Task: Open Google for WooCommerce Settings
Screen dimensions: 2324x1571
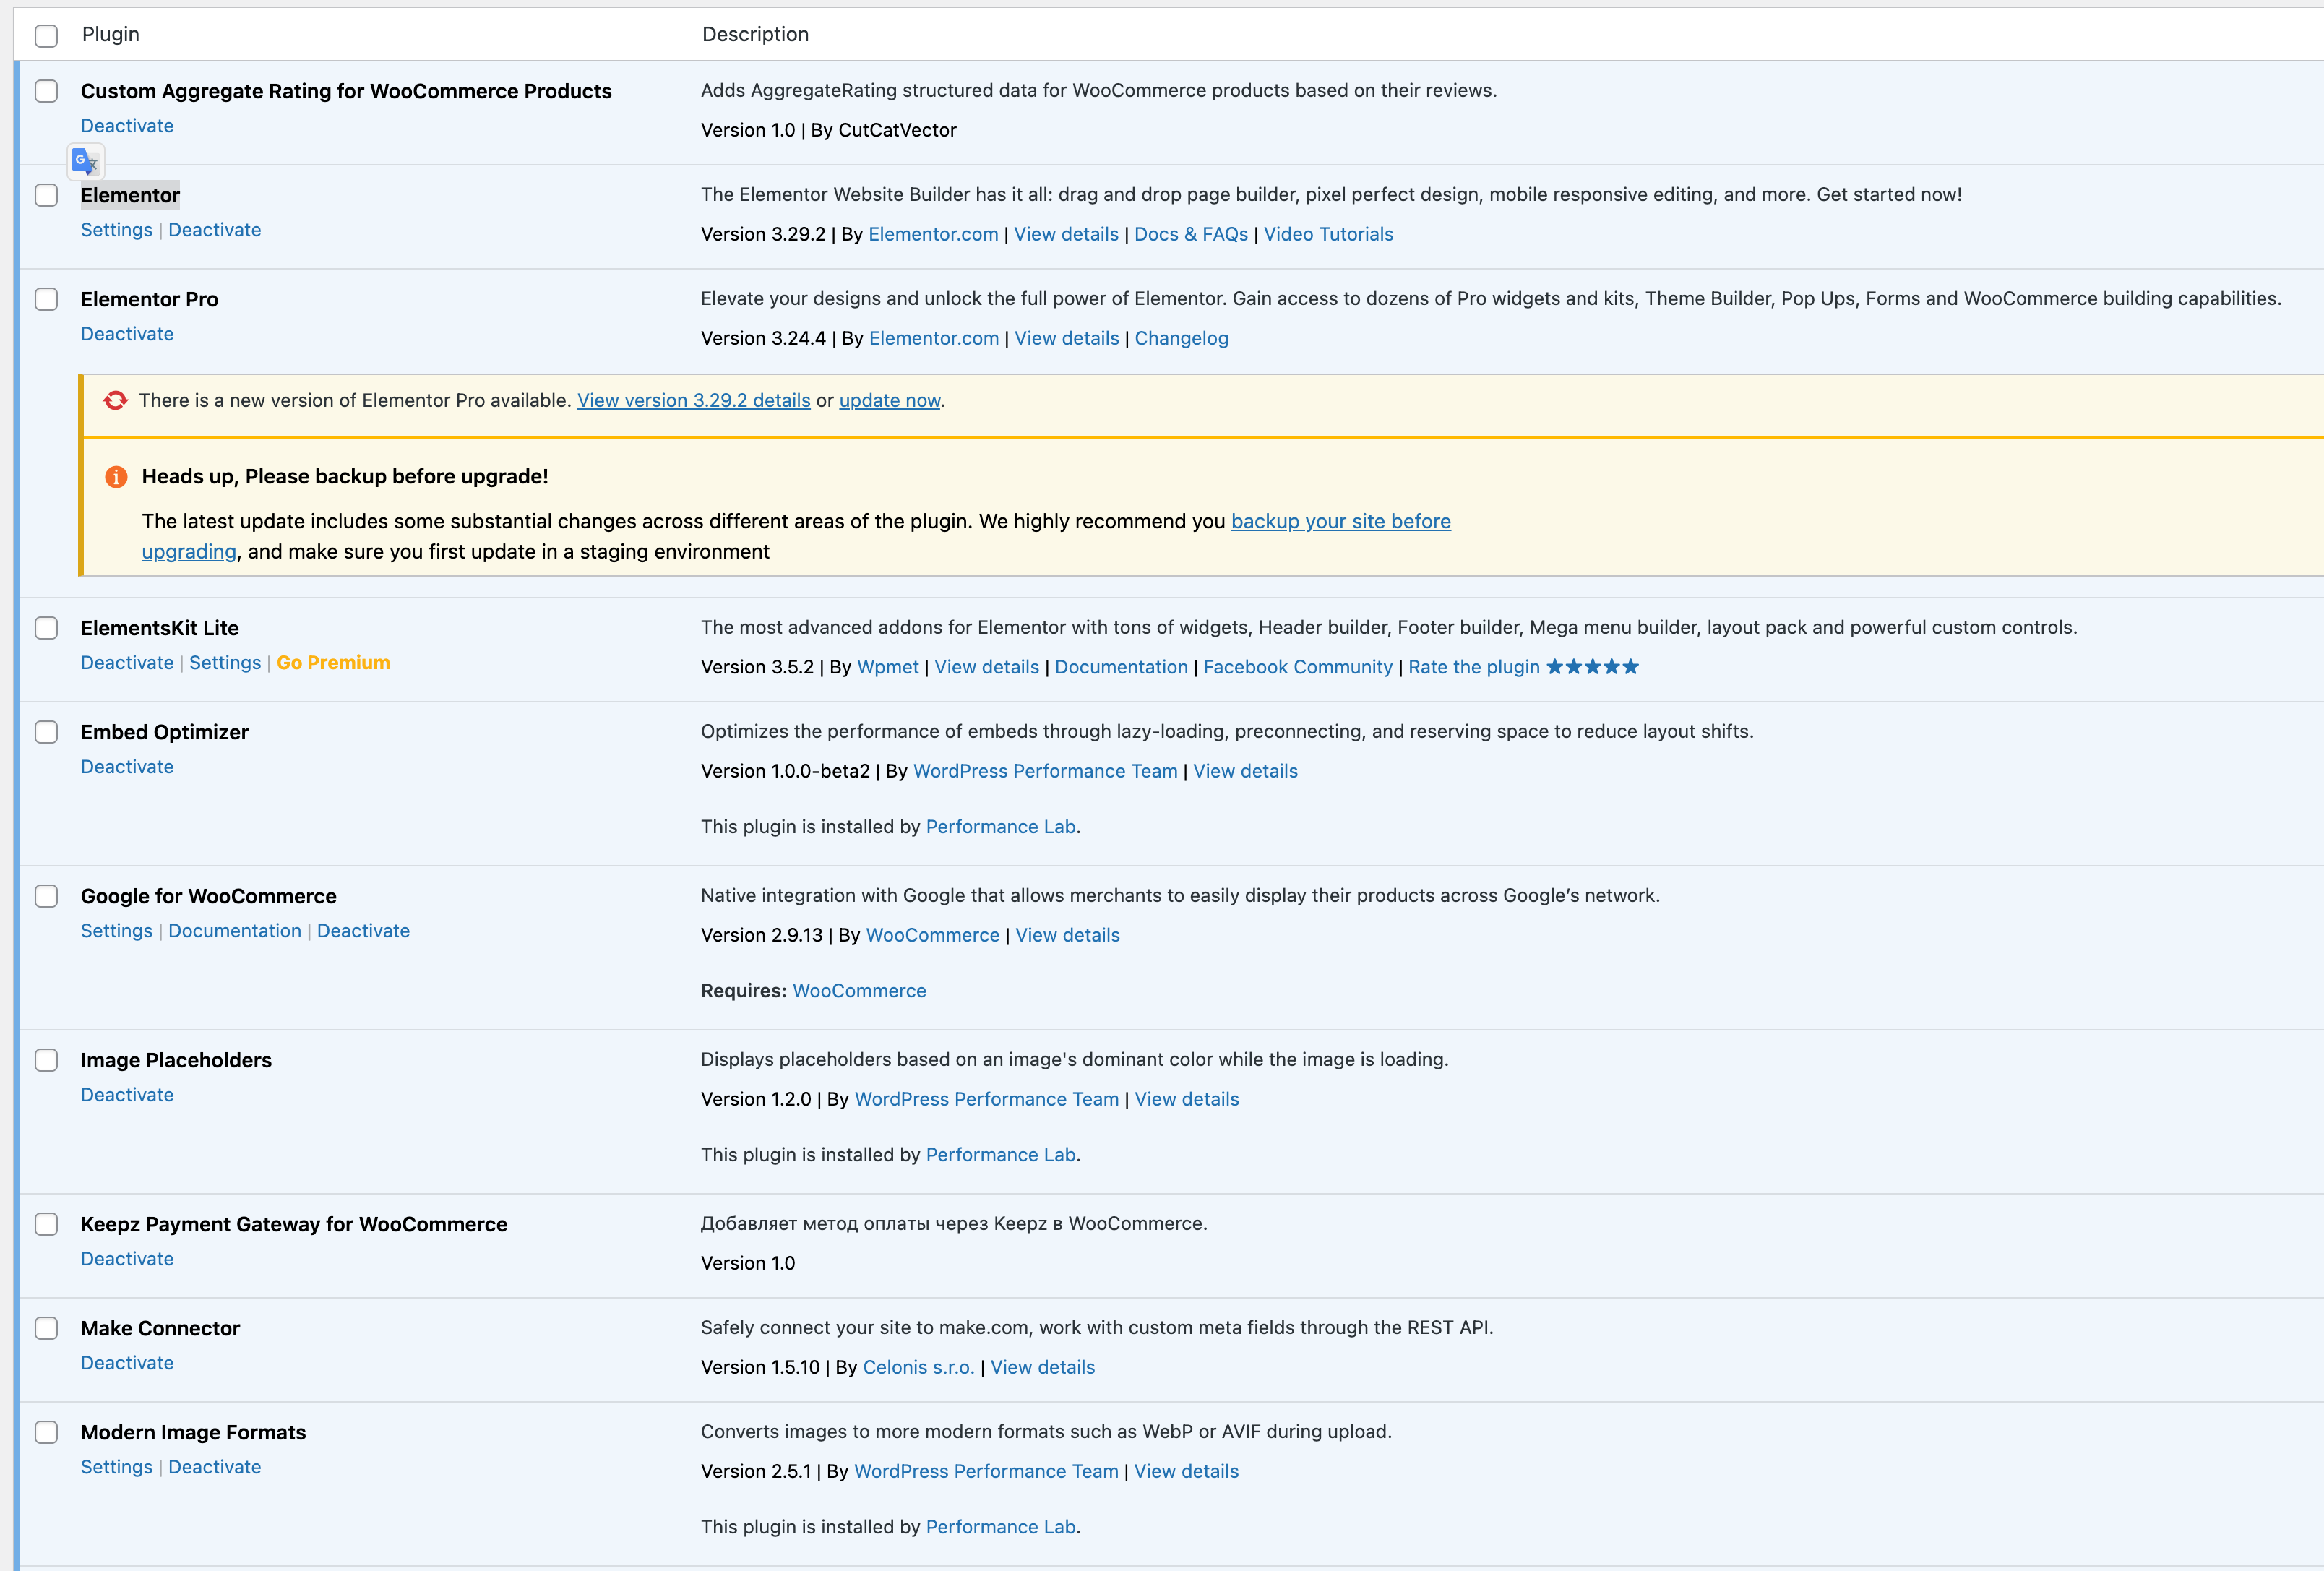Action: coord(116,931)
